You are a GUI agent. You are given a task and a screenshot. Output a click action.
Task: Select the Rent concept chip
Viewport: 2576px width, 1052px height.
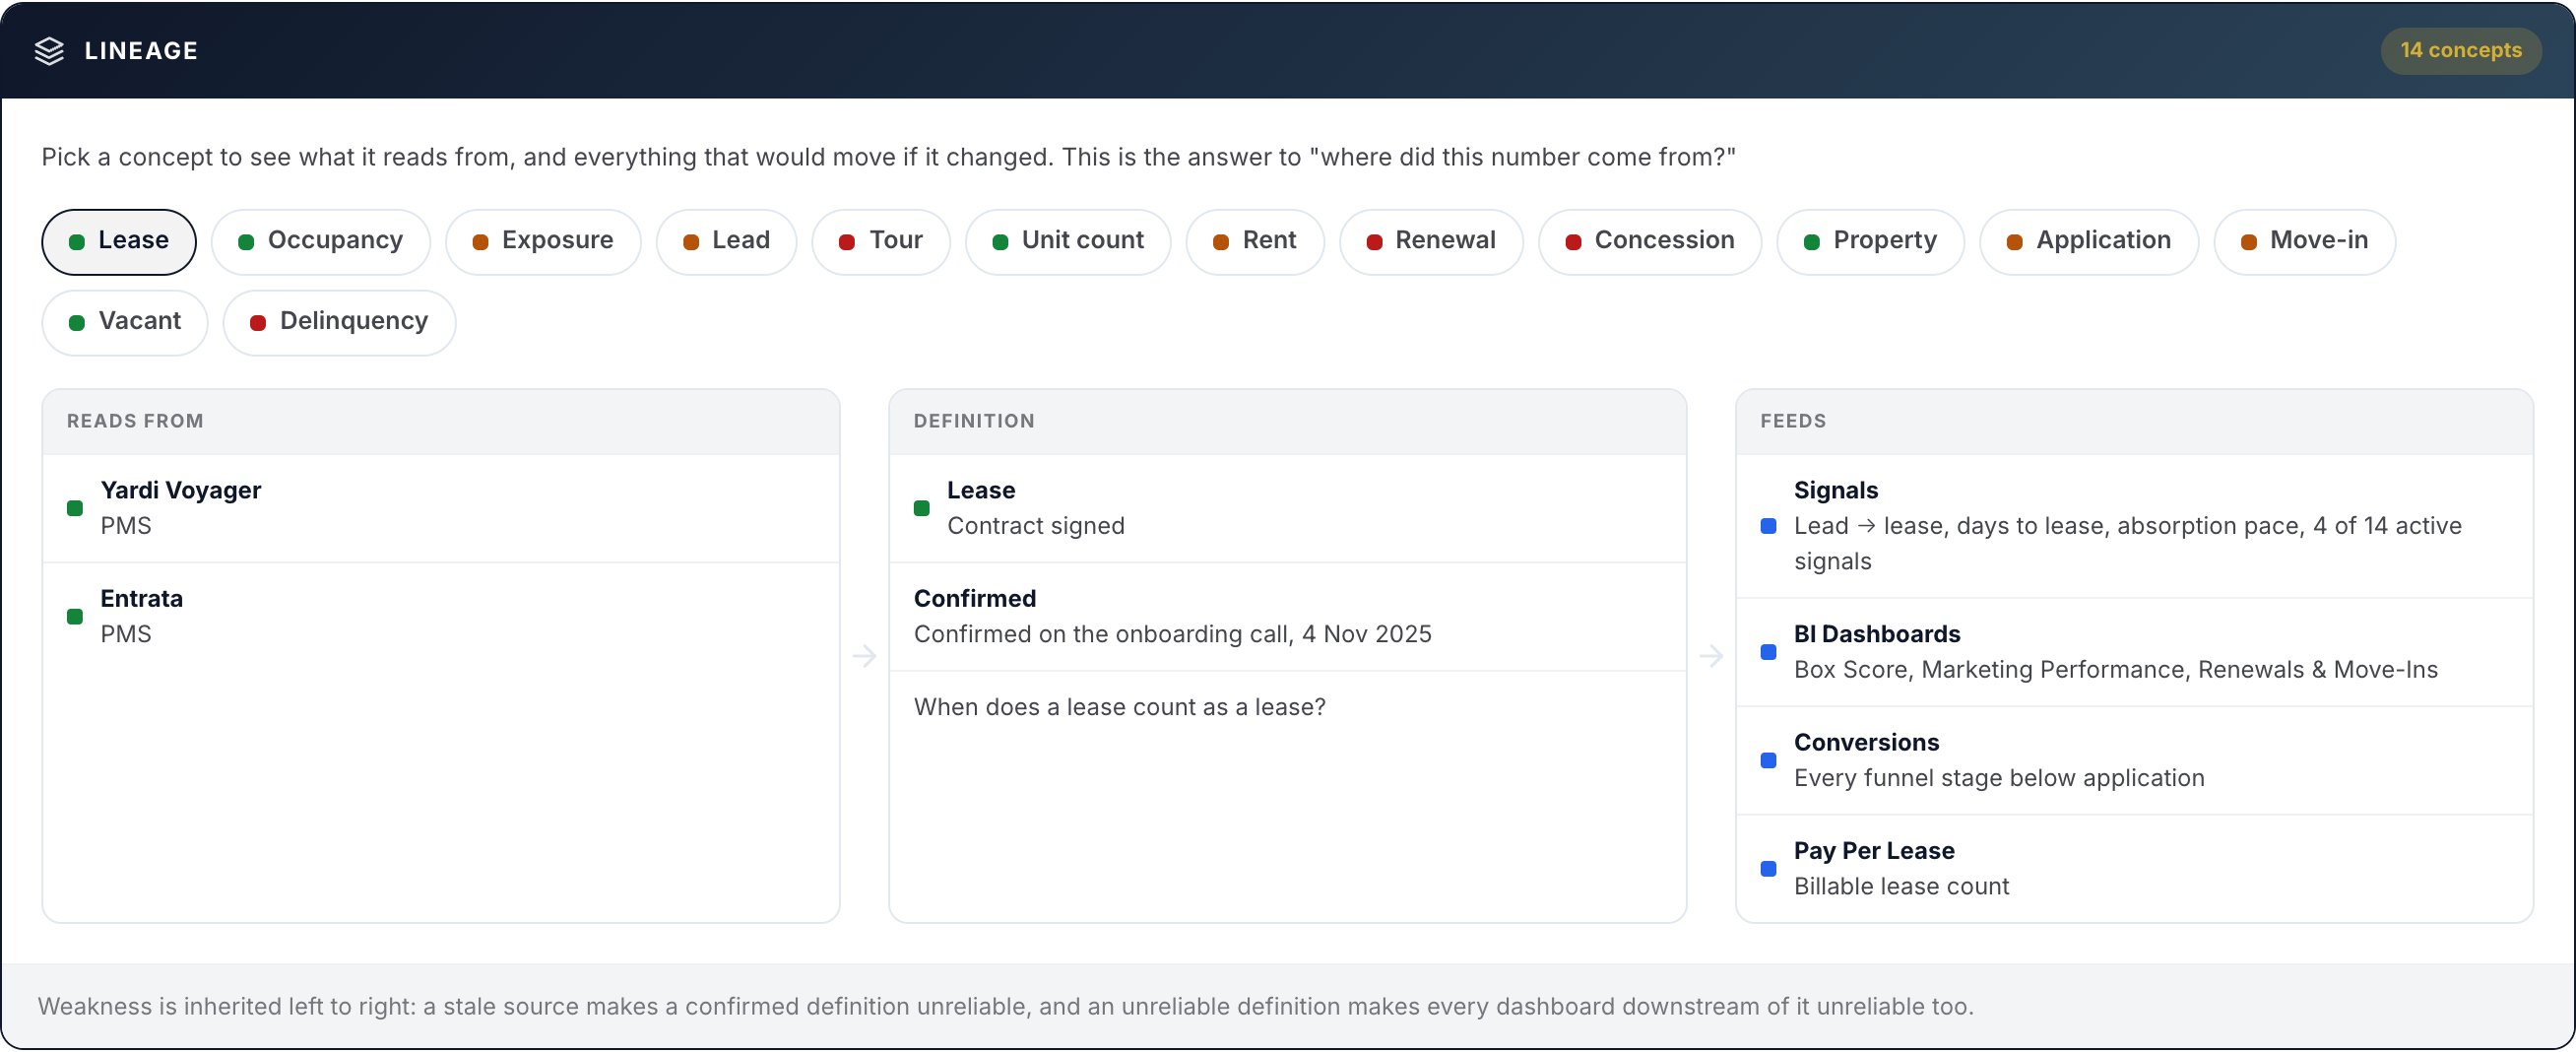pos(1255,241)
